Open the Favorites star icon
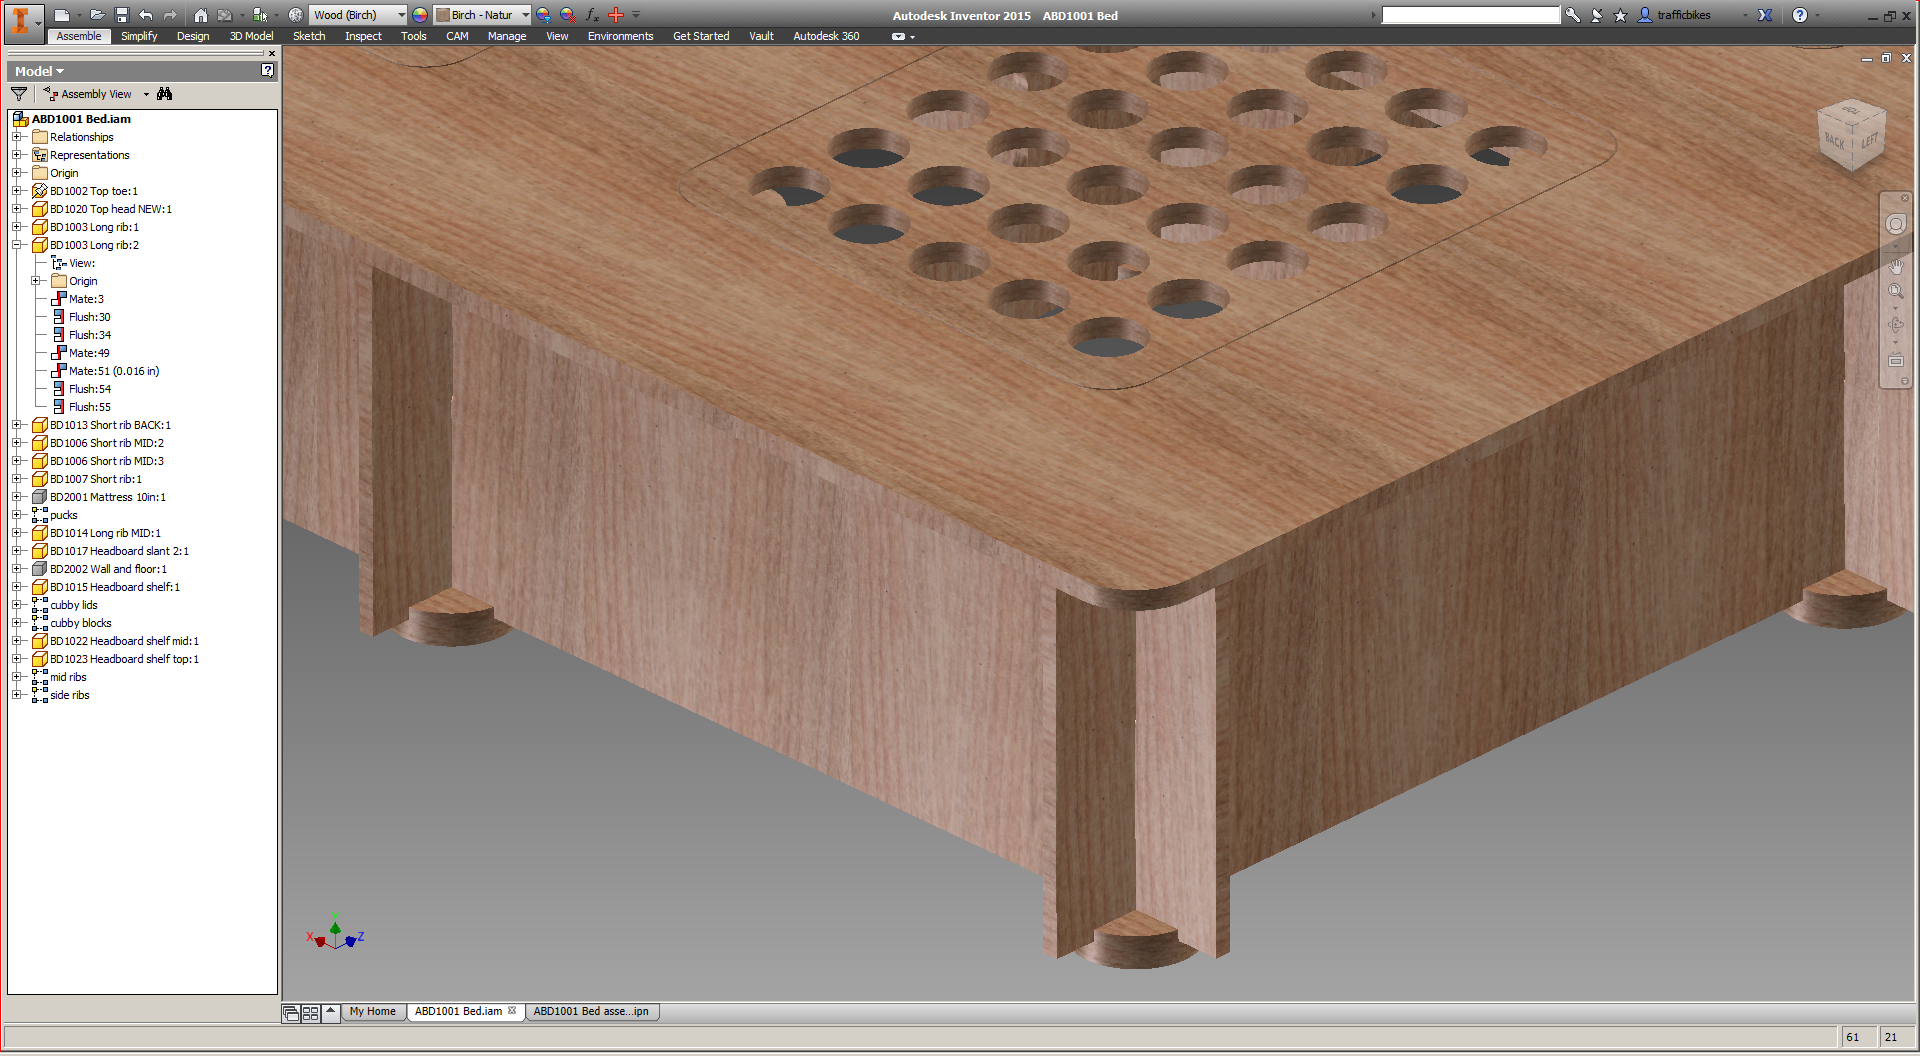 point(1621,15)
